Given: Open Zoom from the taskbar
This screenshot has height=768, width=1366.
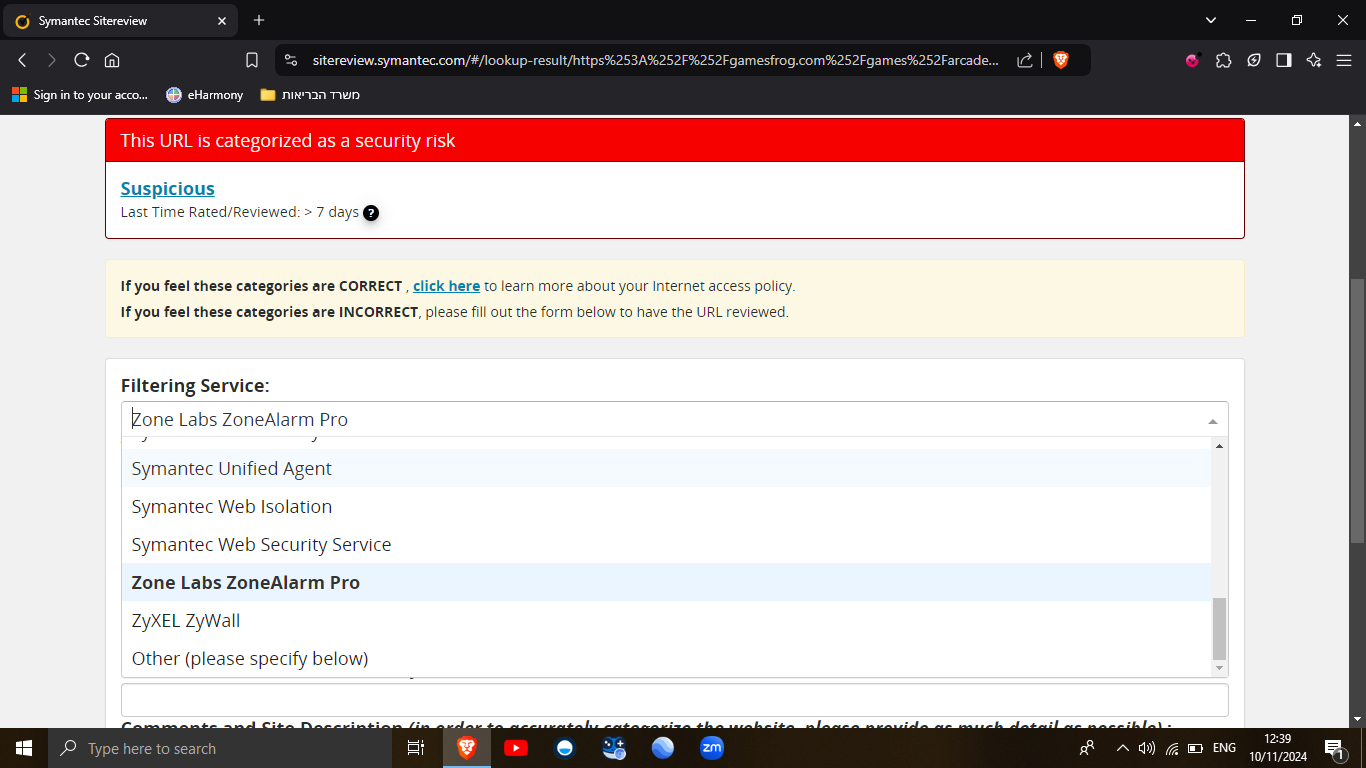Looking at the screenshot, I should pyautogui.click(x=712, y=748).
